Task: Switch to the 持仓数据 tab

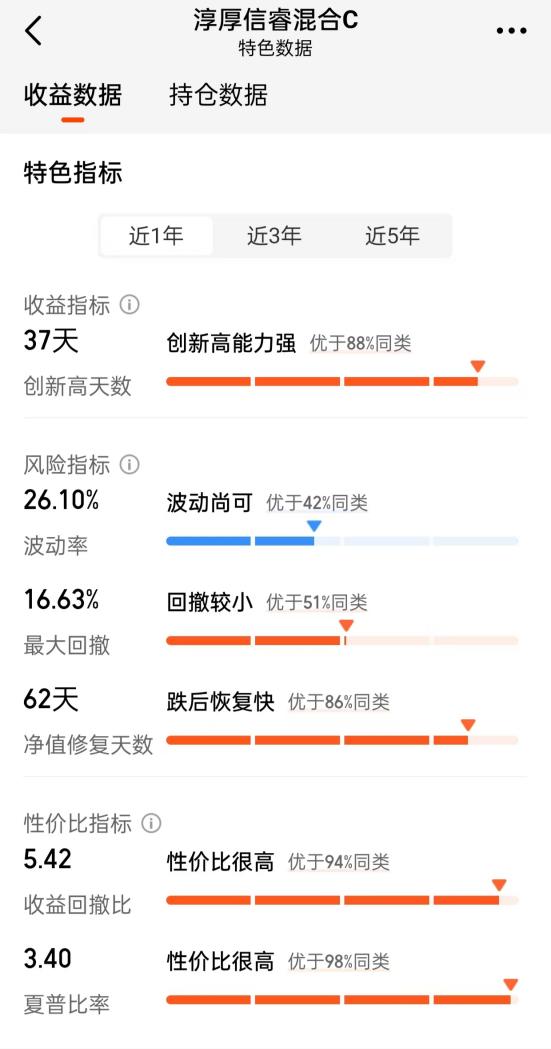Action: coord(218,95)
